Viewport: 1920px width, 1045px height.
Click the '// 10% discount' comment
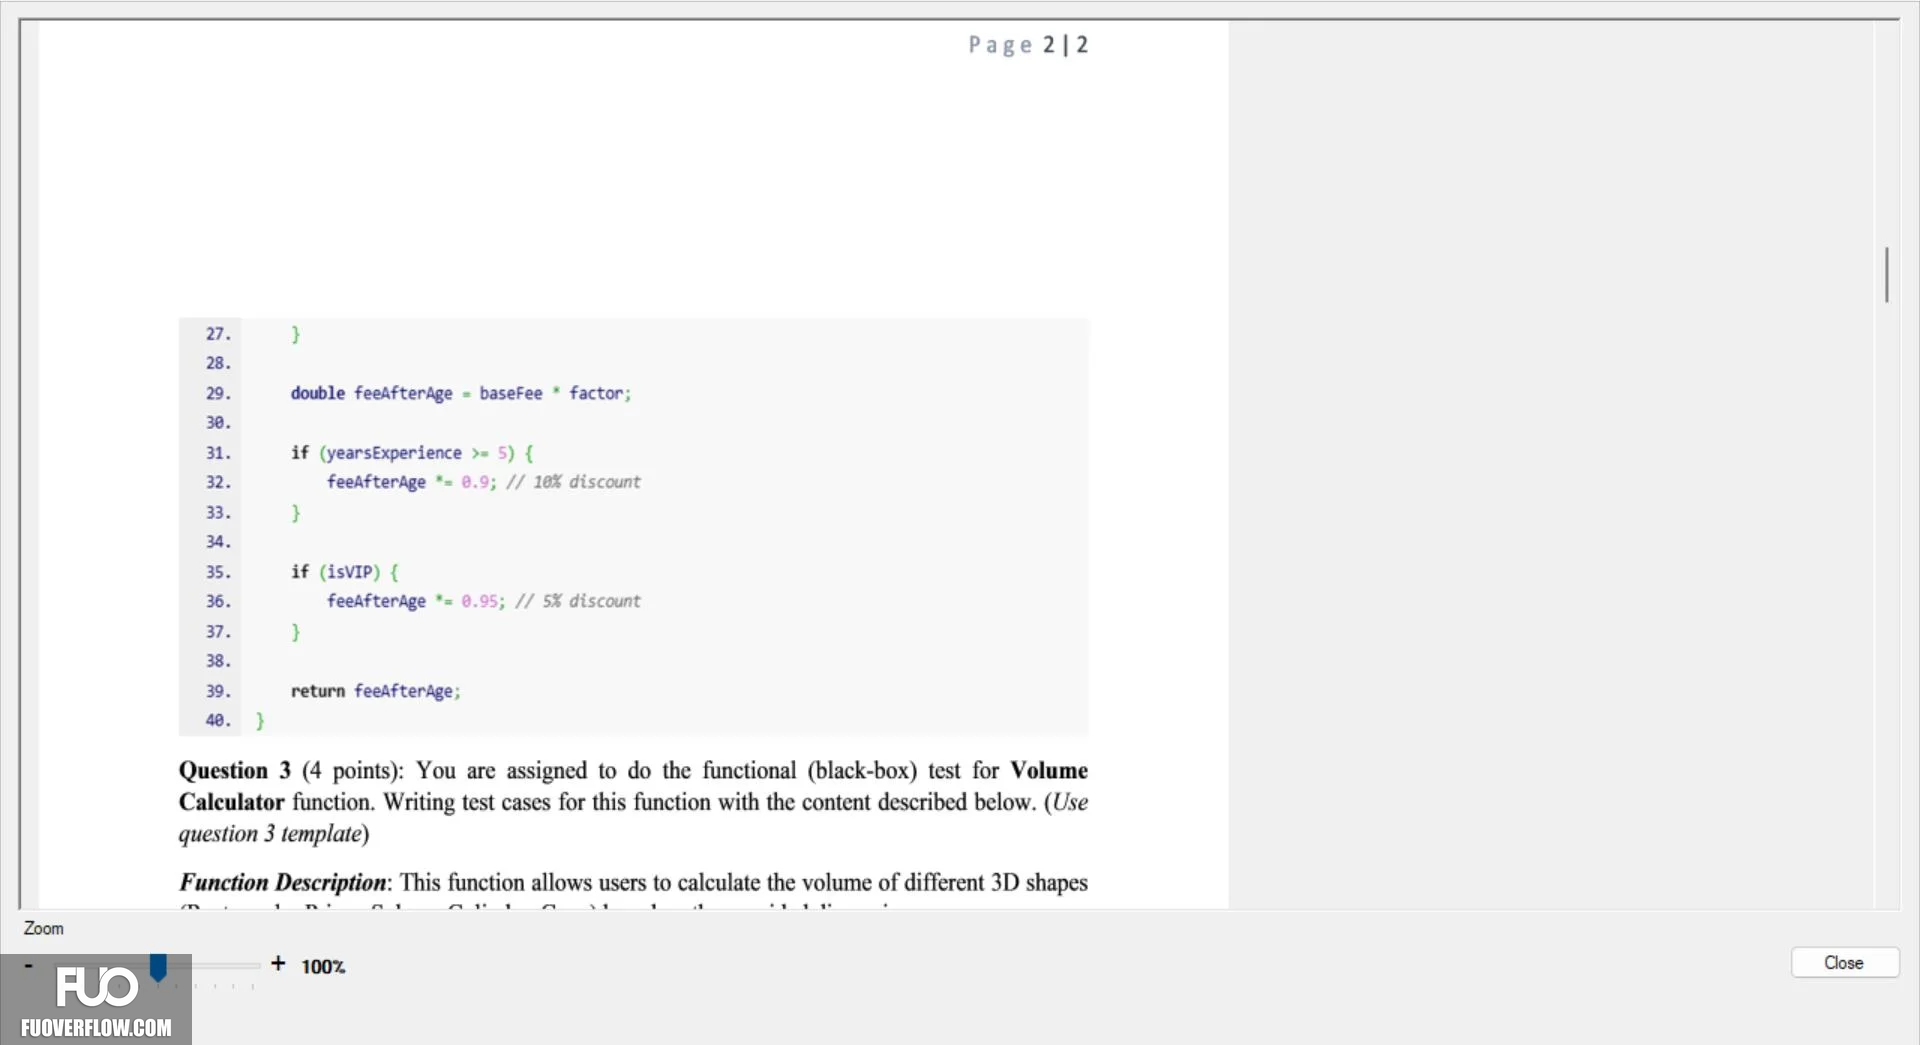tap(573, 482)
